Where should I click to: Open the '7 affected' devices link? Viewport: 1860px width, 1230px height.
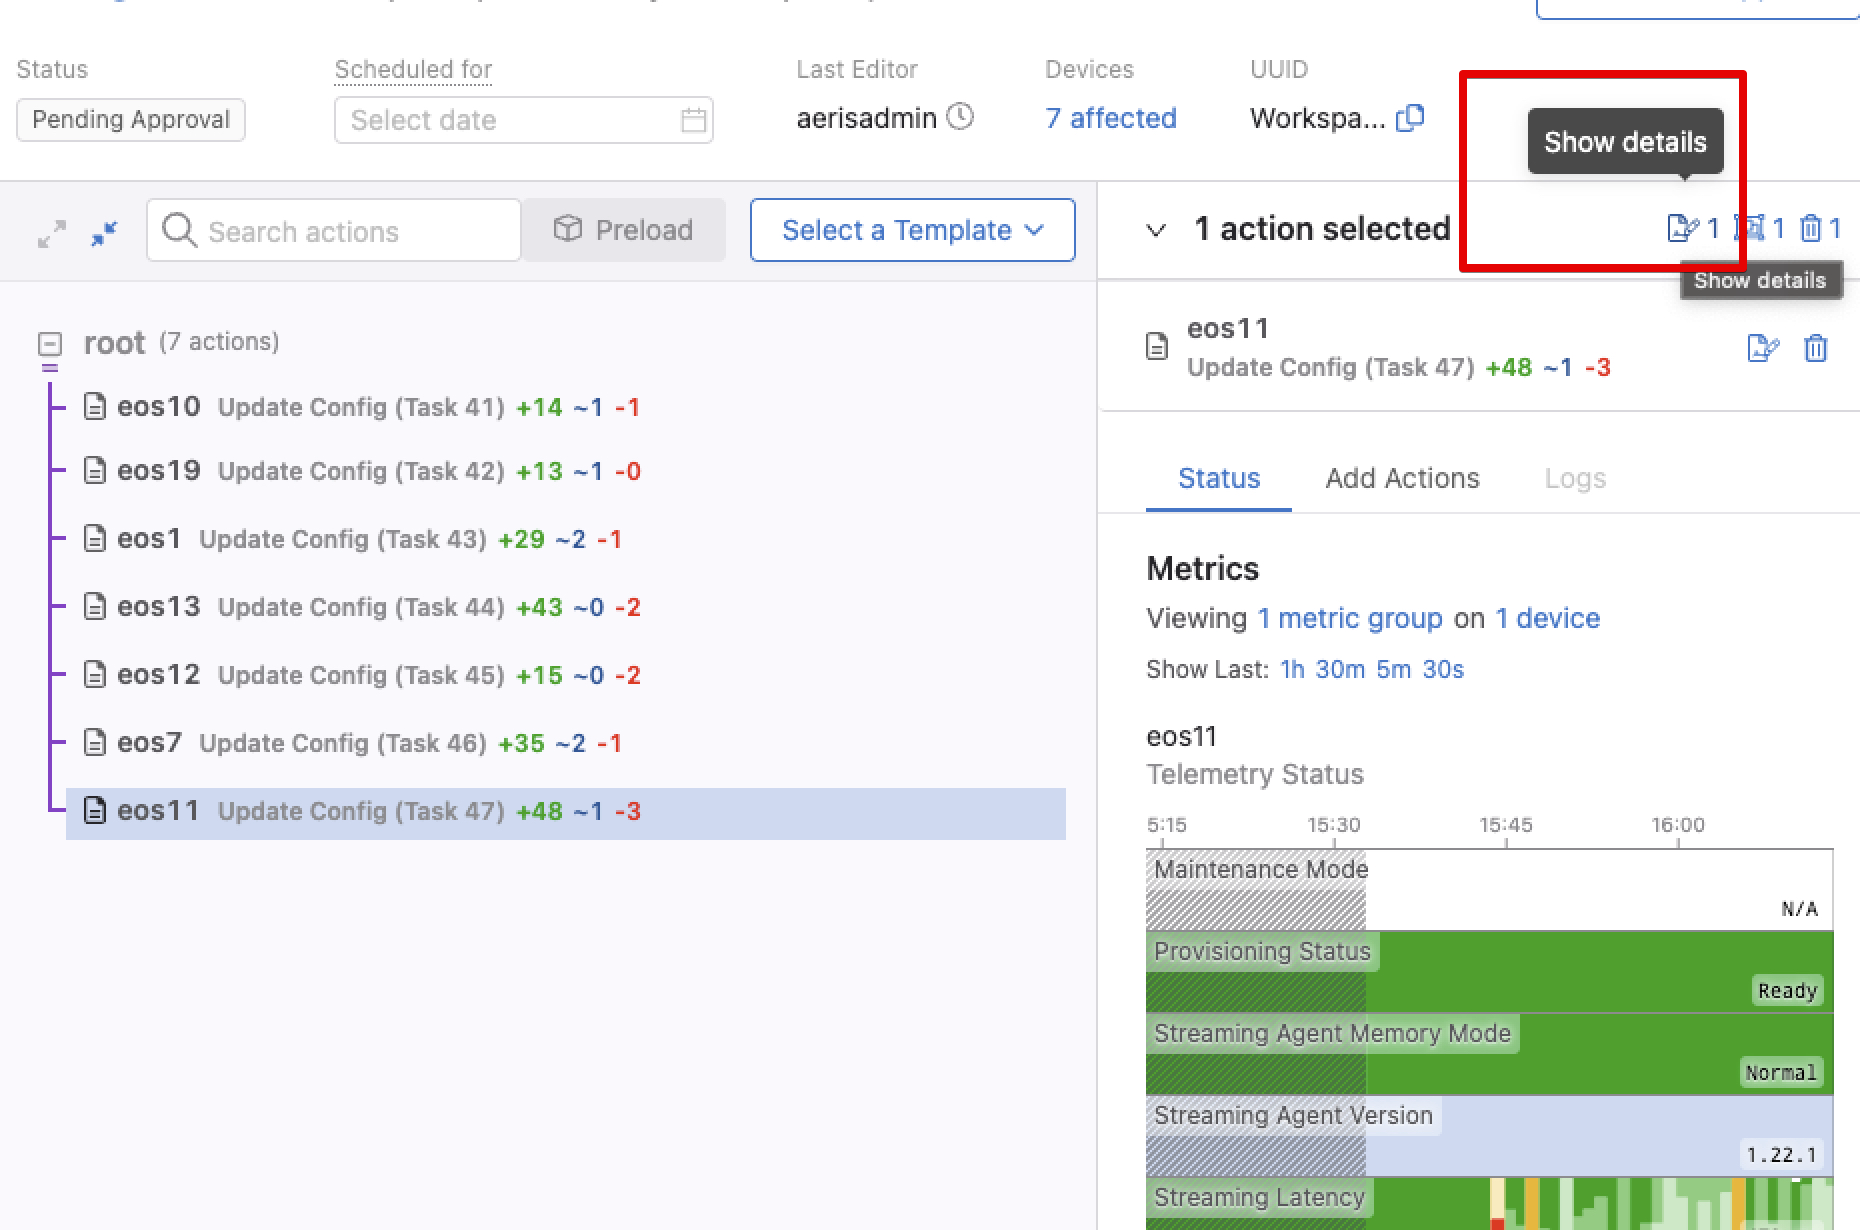pyautogui.click(x=1110, y=118)
